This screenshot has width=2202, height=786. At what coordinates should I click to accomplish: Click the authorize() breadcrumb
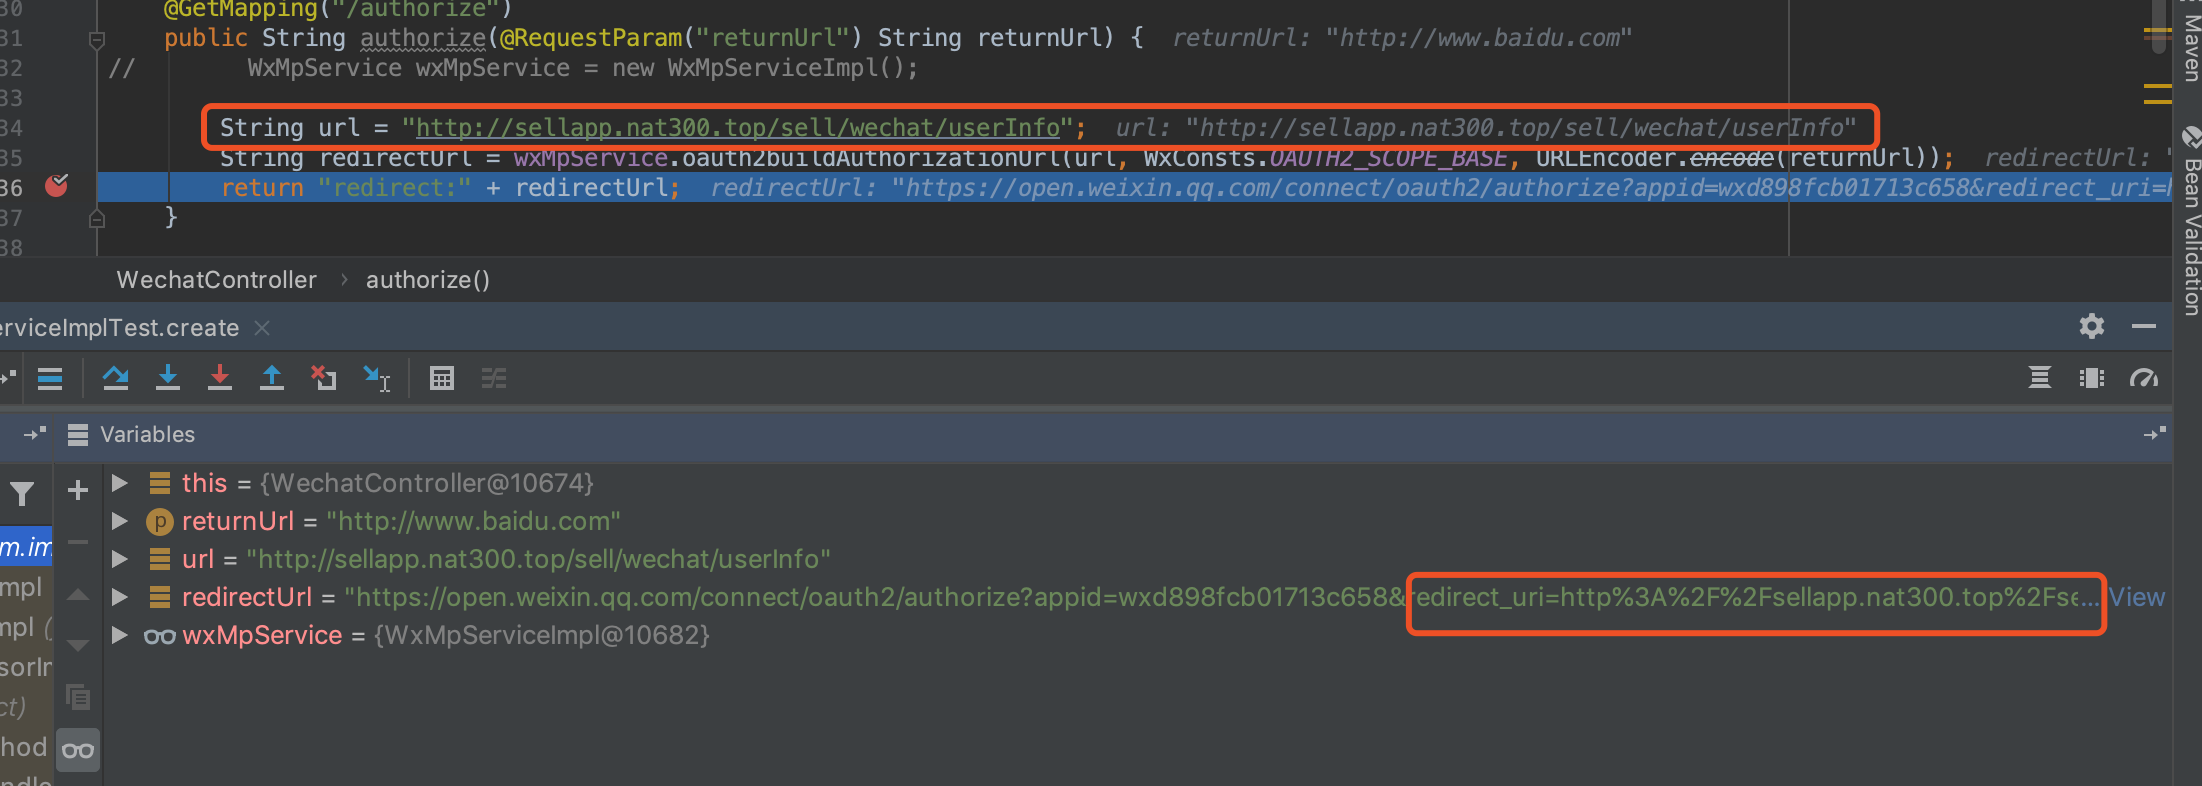coord(428,280)
